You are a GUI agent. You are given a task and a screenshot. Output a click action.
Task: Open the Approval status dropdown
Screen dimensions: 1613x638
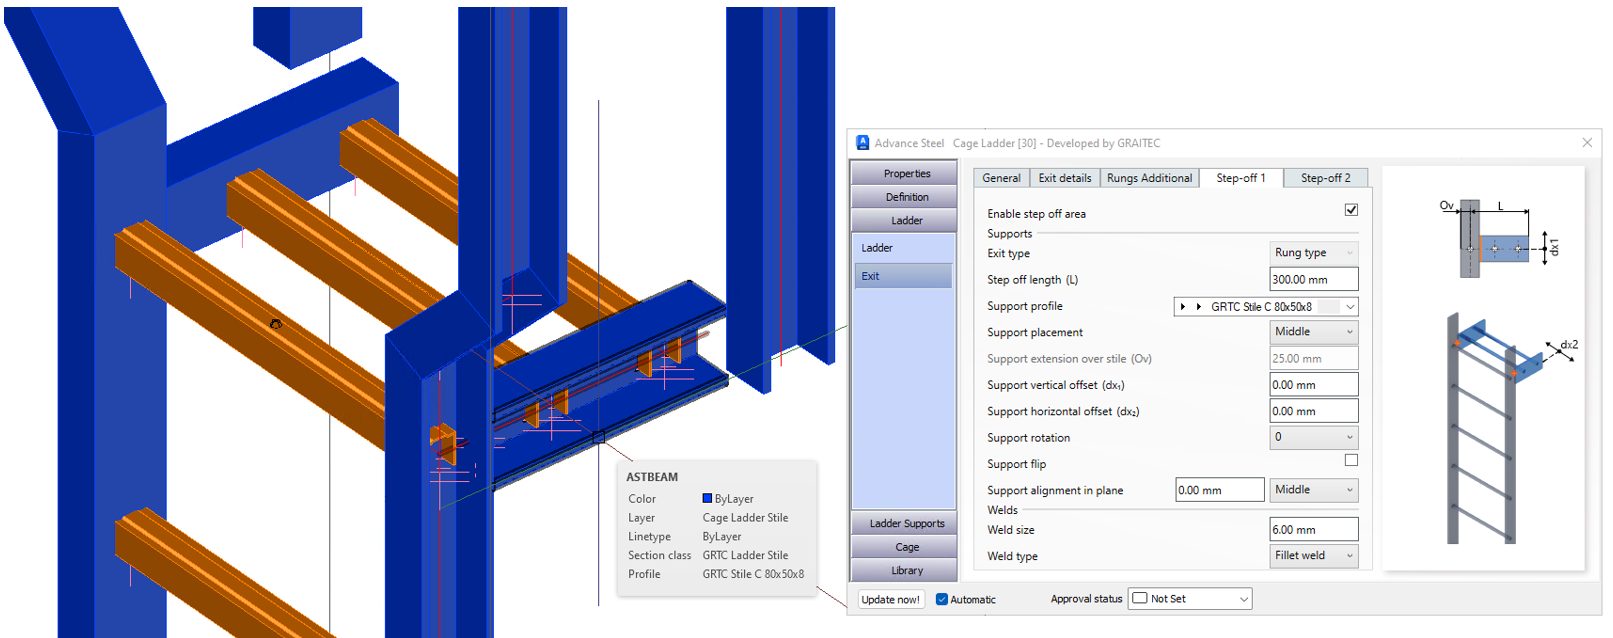(1190, 599)
